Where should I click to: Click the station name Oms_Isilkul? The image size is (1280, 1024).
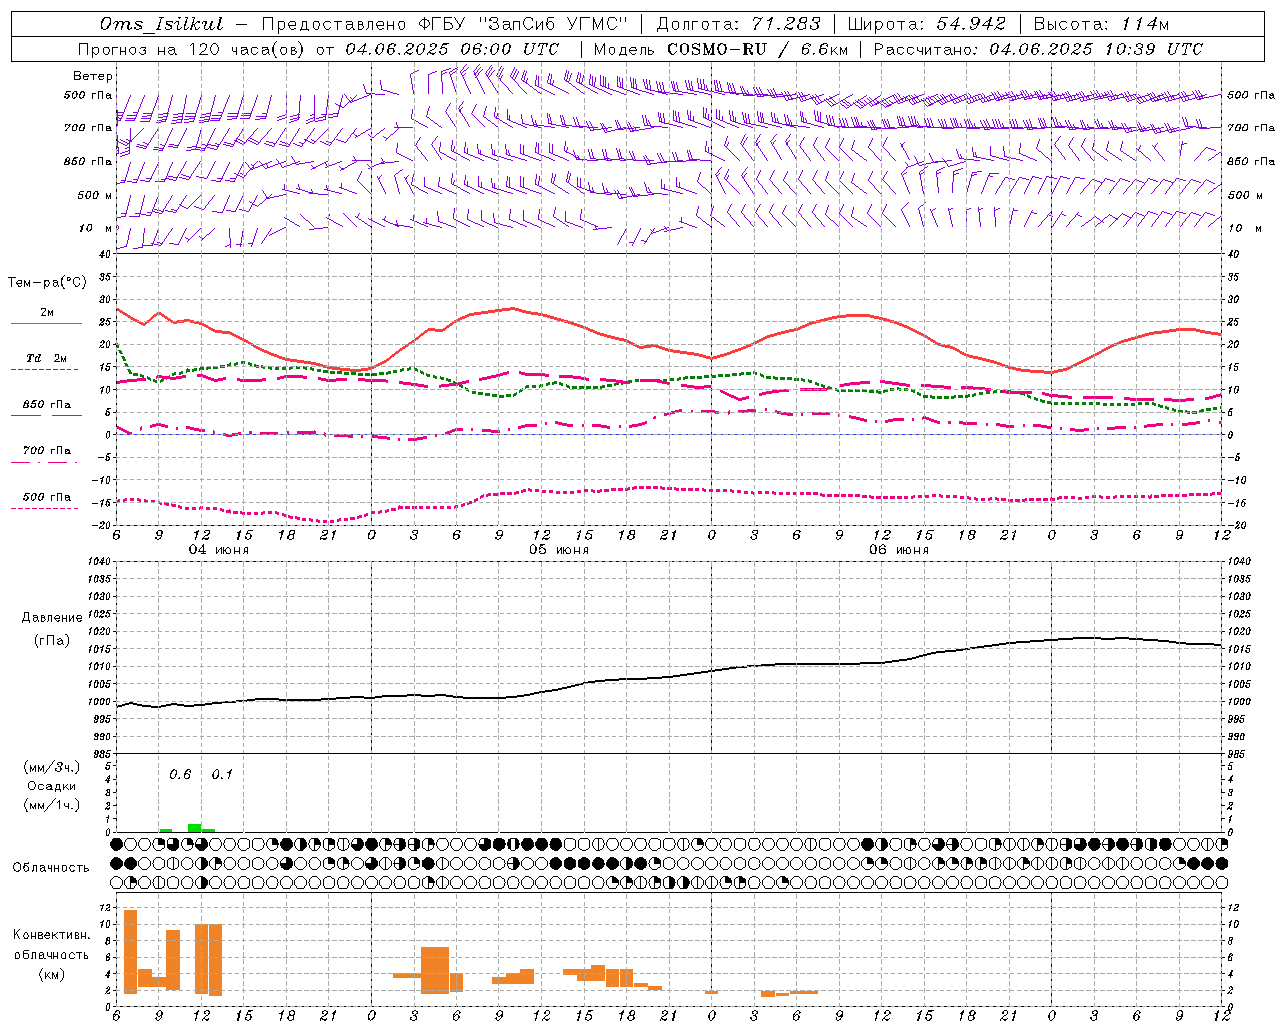pos(162,24)
